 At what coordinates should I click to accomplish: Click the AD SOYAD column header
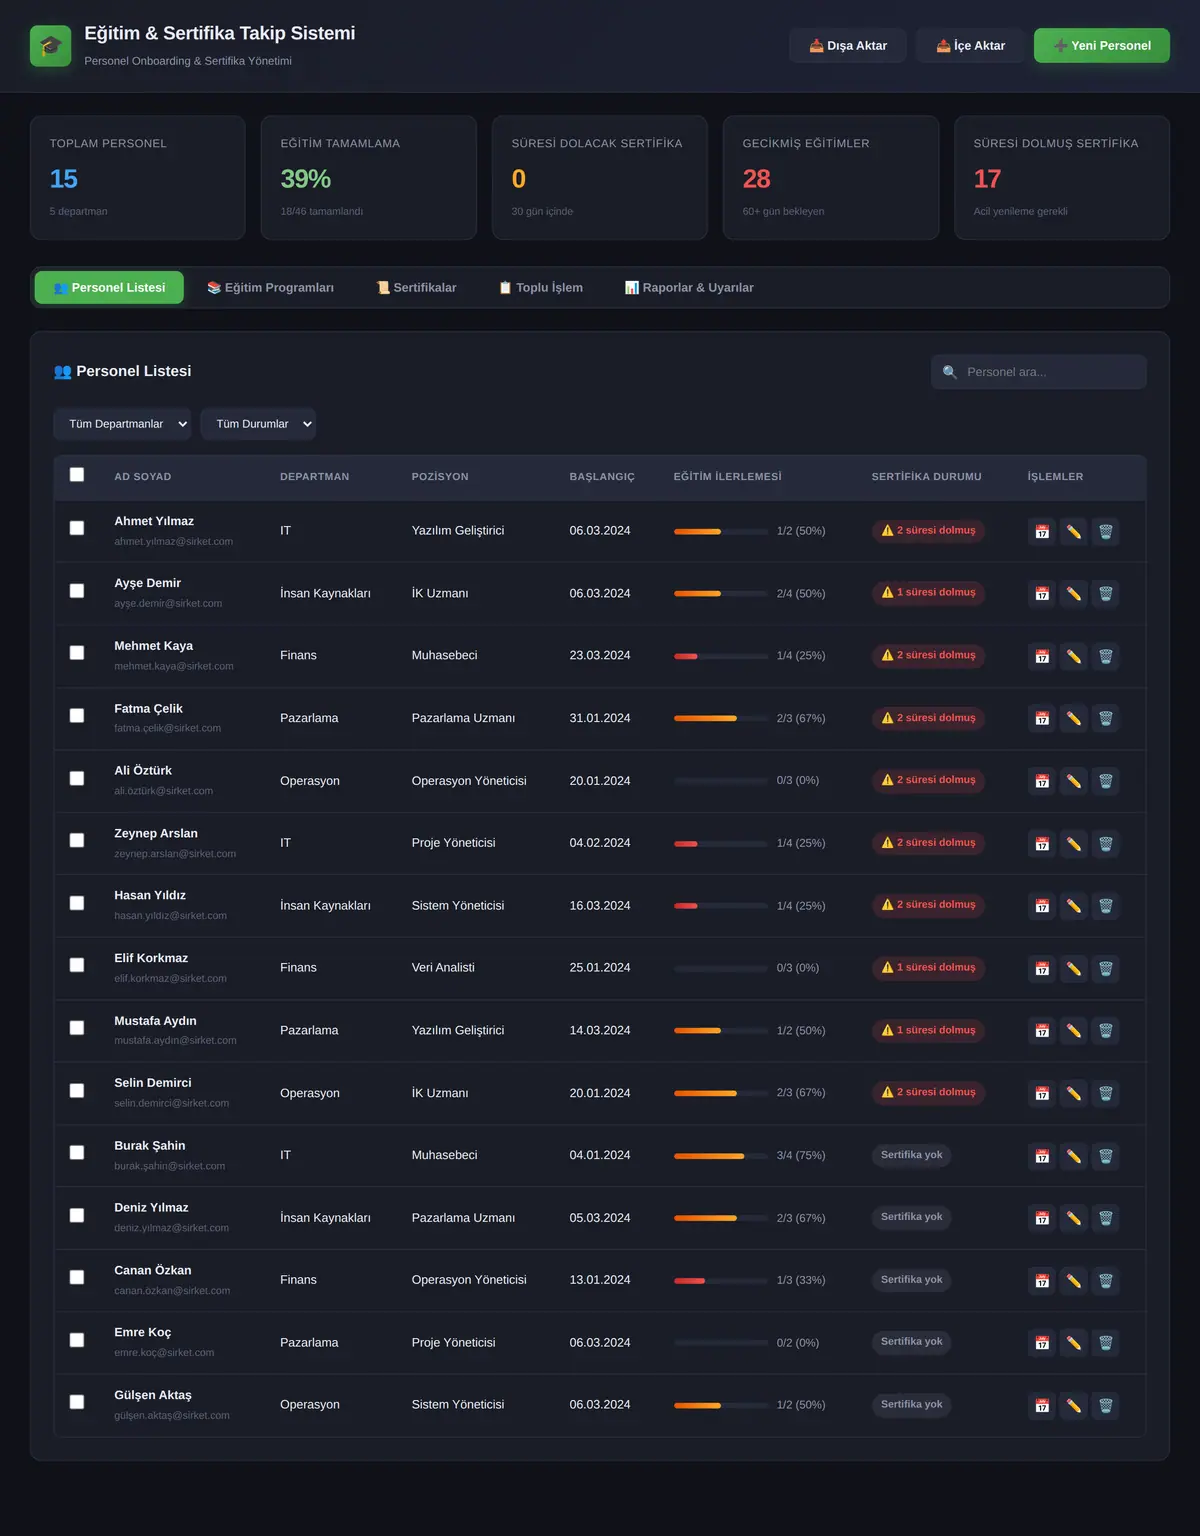point(143,477)
